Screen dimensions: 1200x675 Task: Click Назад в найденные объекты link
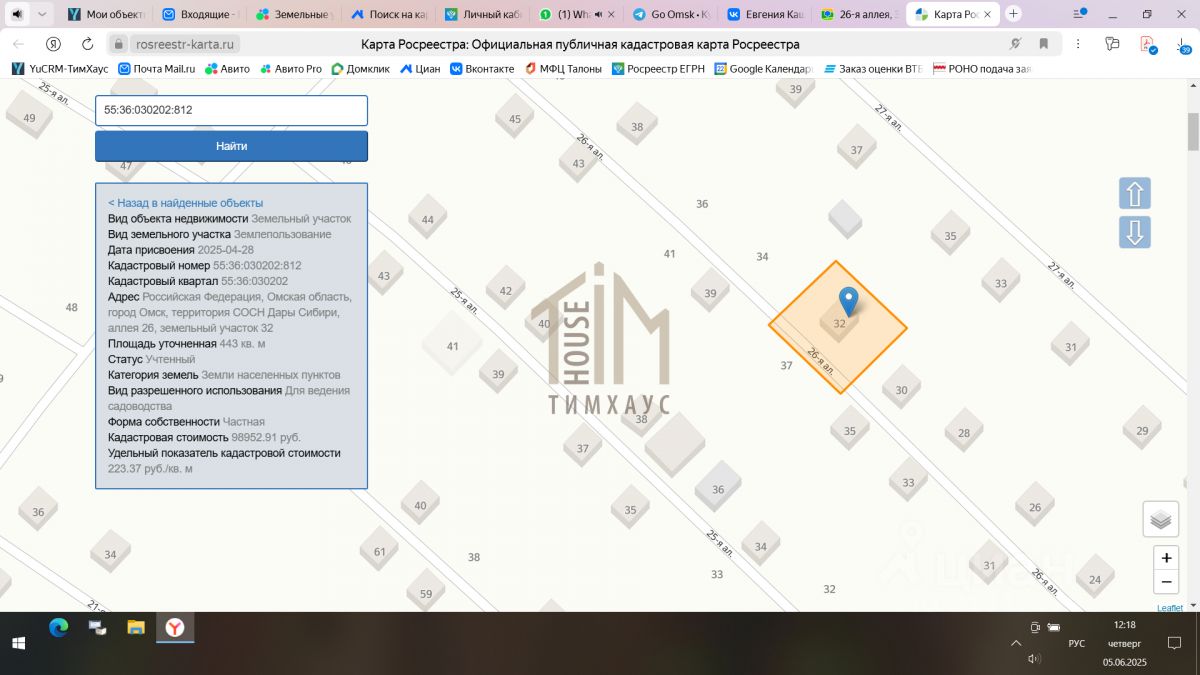[x=185, y=202]
